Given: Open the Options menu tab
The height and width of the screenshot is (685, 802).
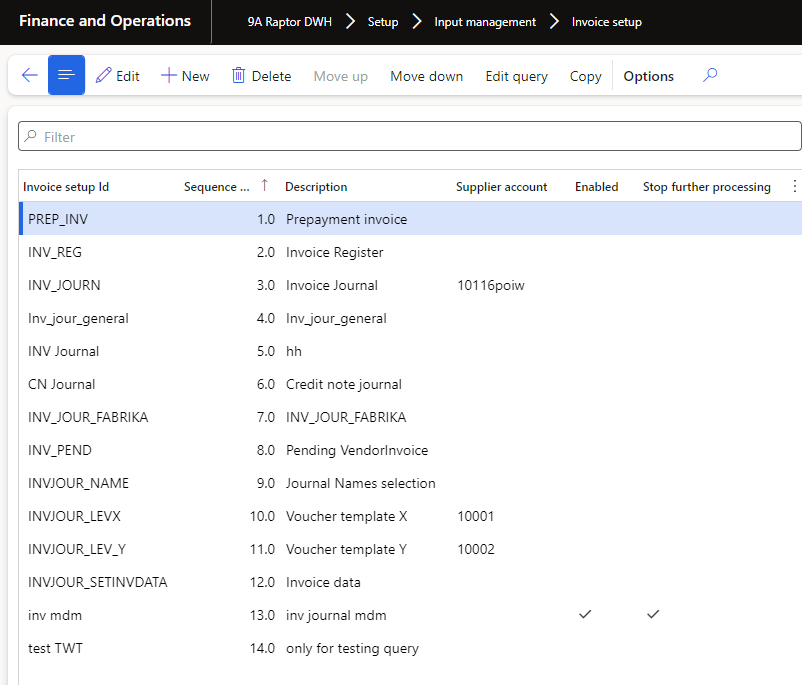Looking at the screenshot, I should (648, 76).
